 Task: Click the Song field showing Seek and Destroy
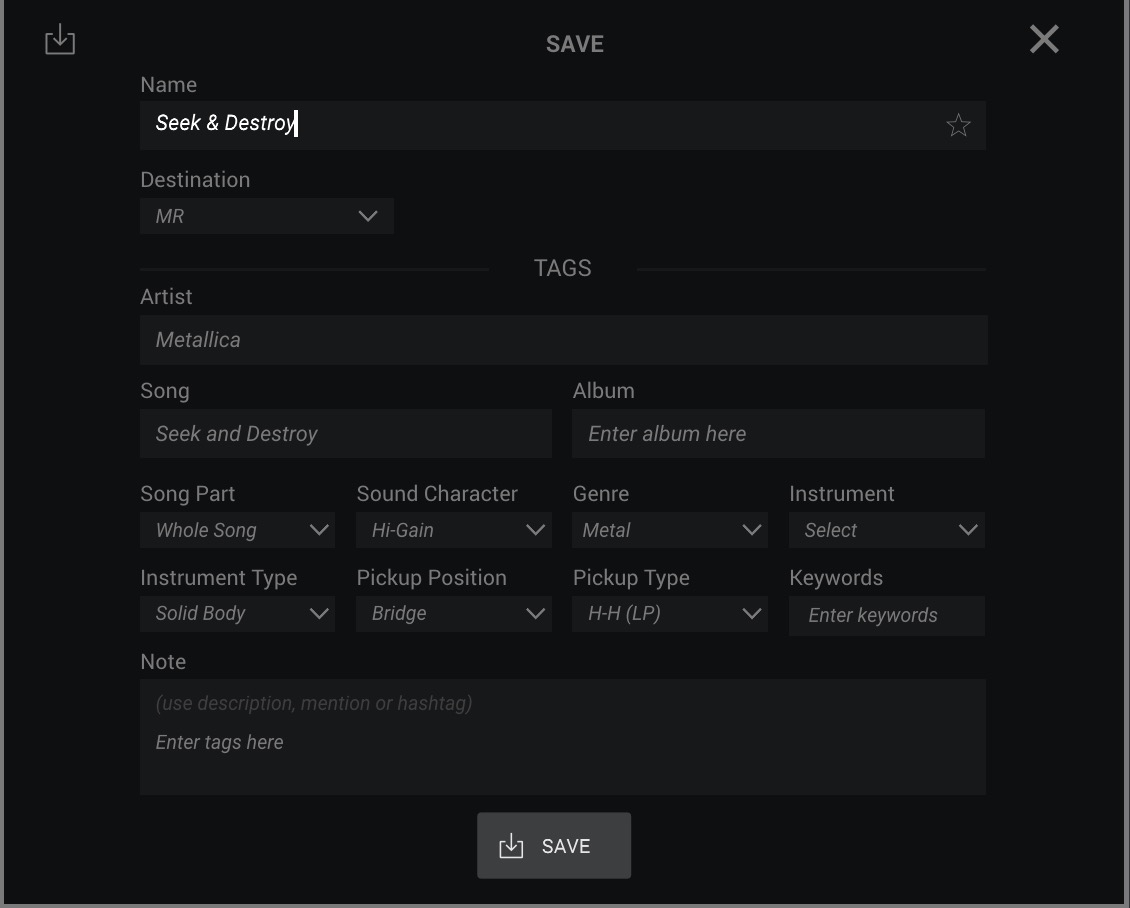coord(346,434)
